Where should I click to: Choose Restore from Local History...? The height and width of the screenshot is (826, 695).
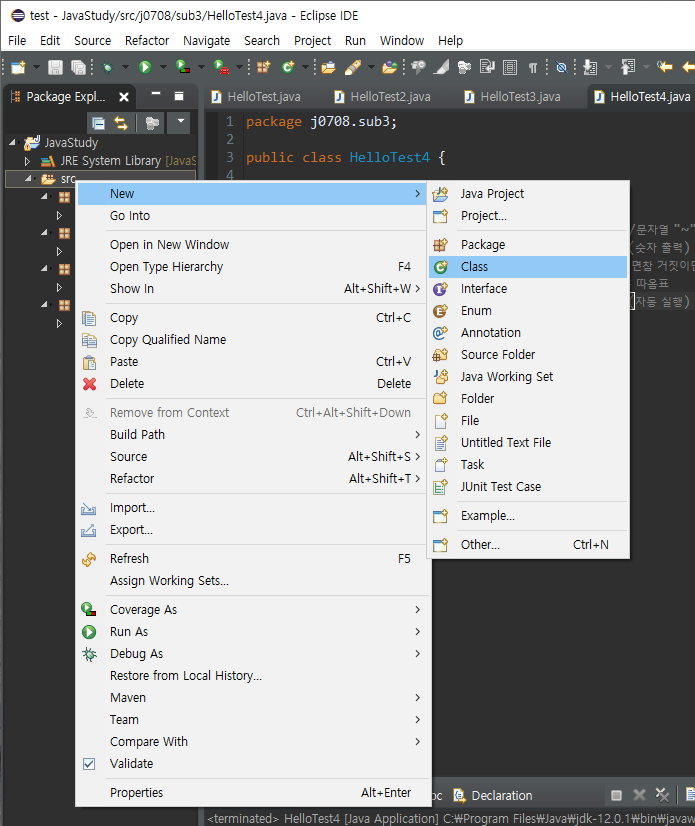point(252,676)
